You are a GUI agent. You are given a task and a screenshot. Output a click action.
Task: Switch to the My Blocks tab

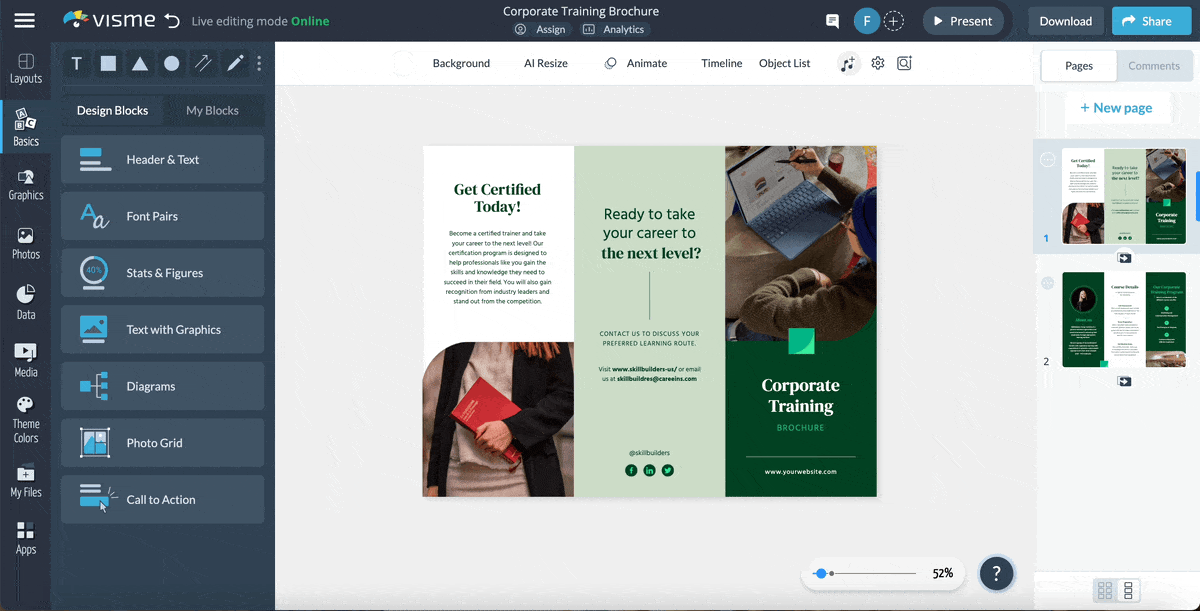coord(214,110)
